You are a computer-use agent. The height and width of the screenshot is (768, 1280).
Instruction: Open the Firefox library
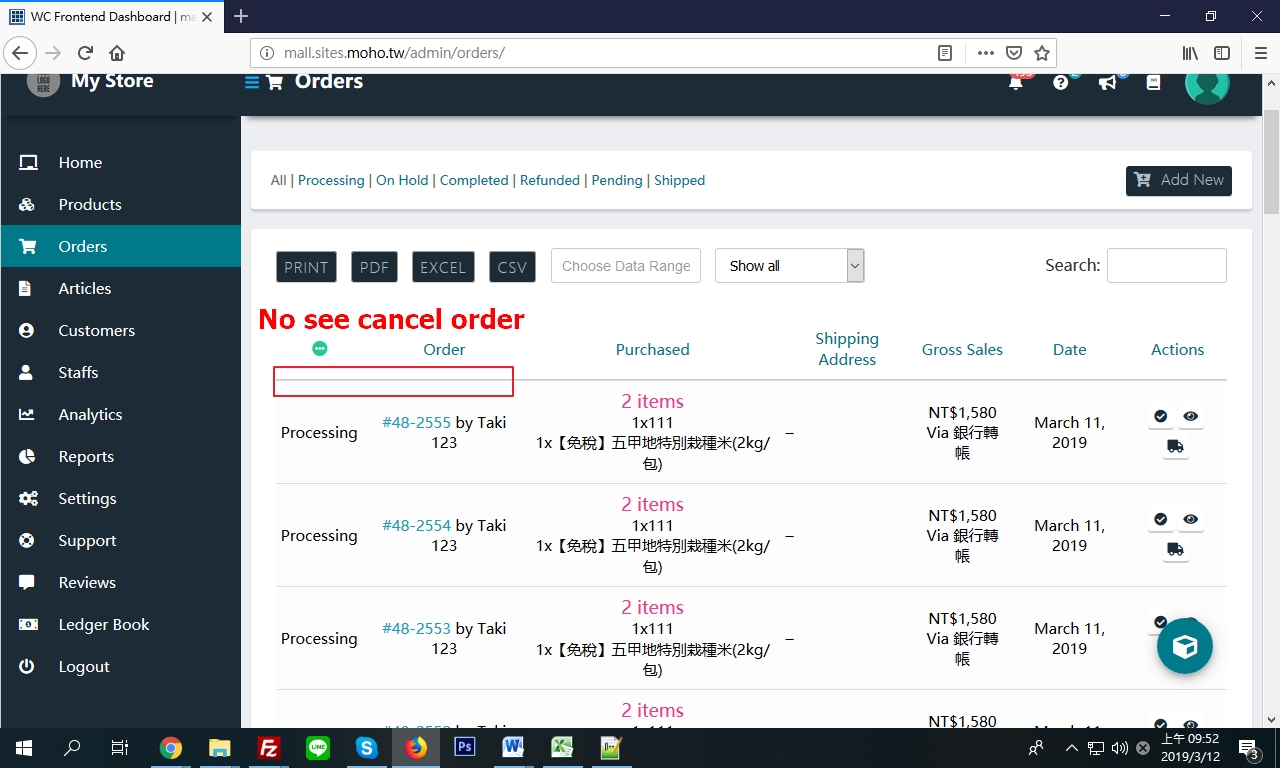click(1191, 53)
